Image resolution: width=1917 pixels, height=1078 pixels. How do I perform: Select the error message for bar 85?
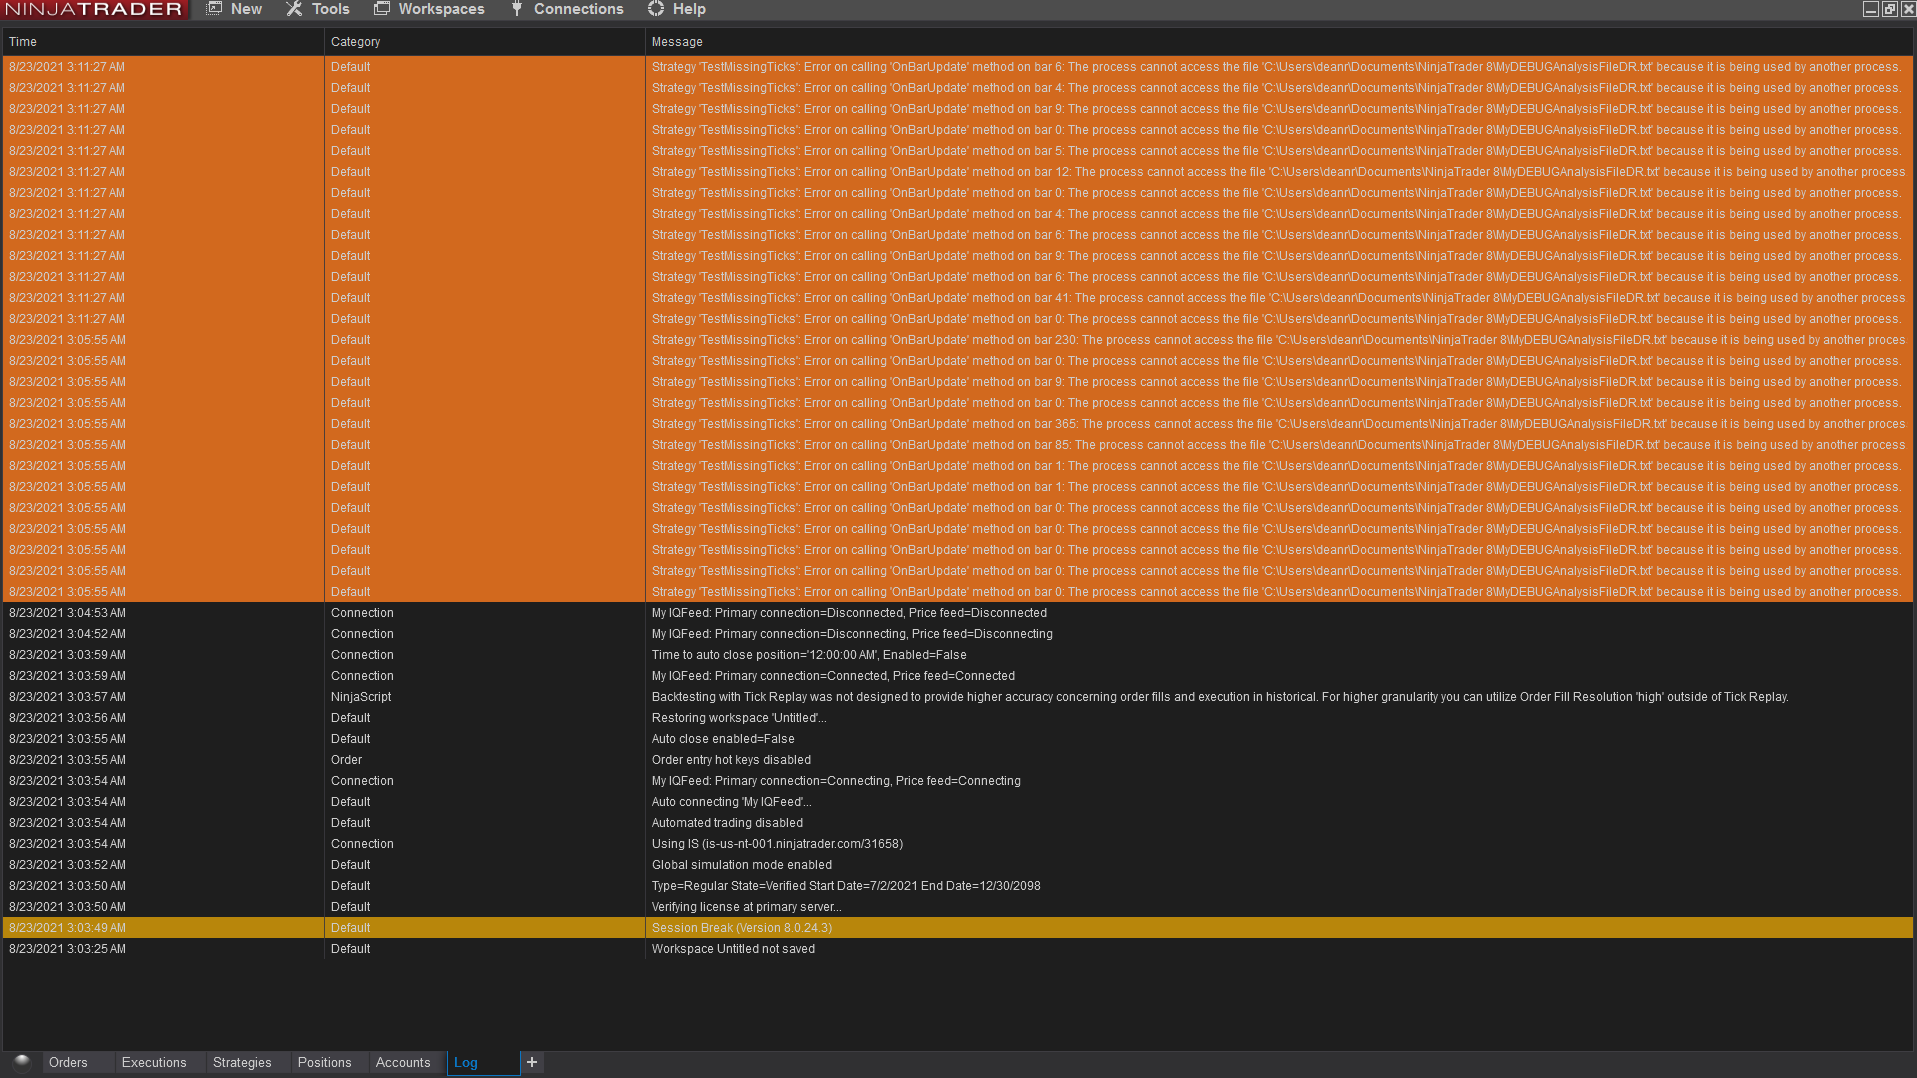click(1278, 445)
